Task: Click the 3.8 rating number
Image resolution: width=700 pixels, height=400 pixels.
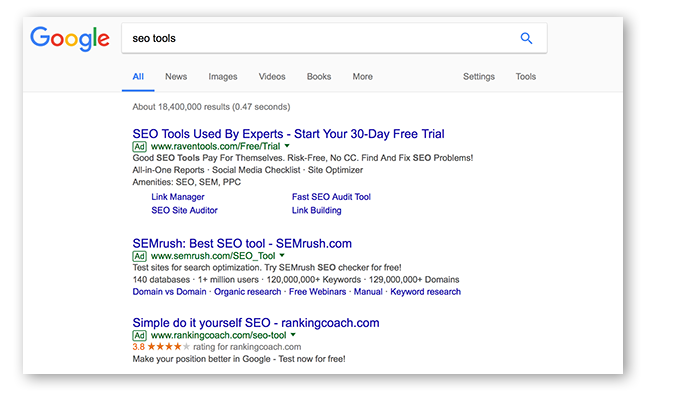Action: coord(138,347)
